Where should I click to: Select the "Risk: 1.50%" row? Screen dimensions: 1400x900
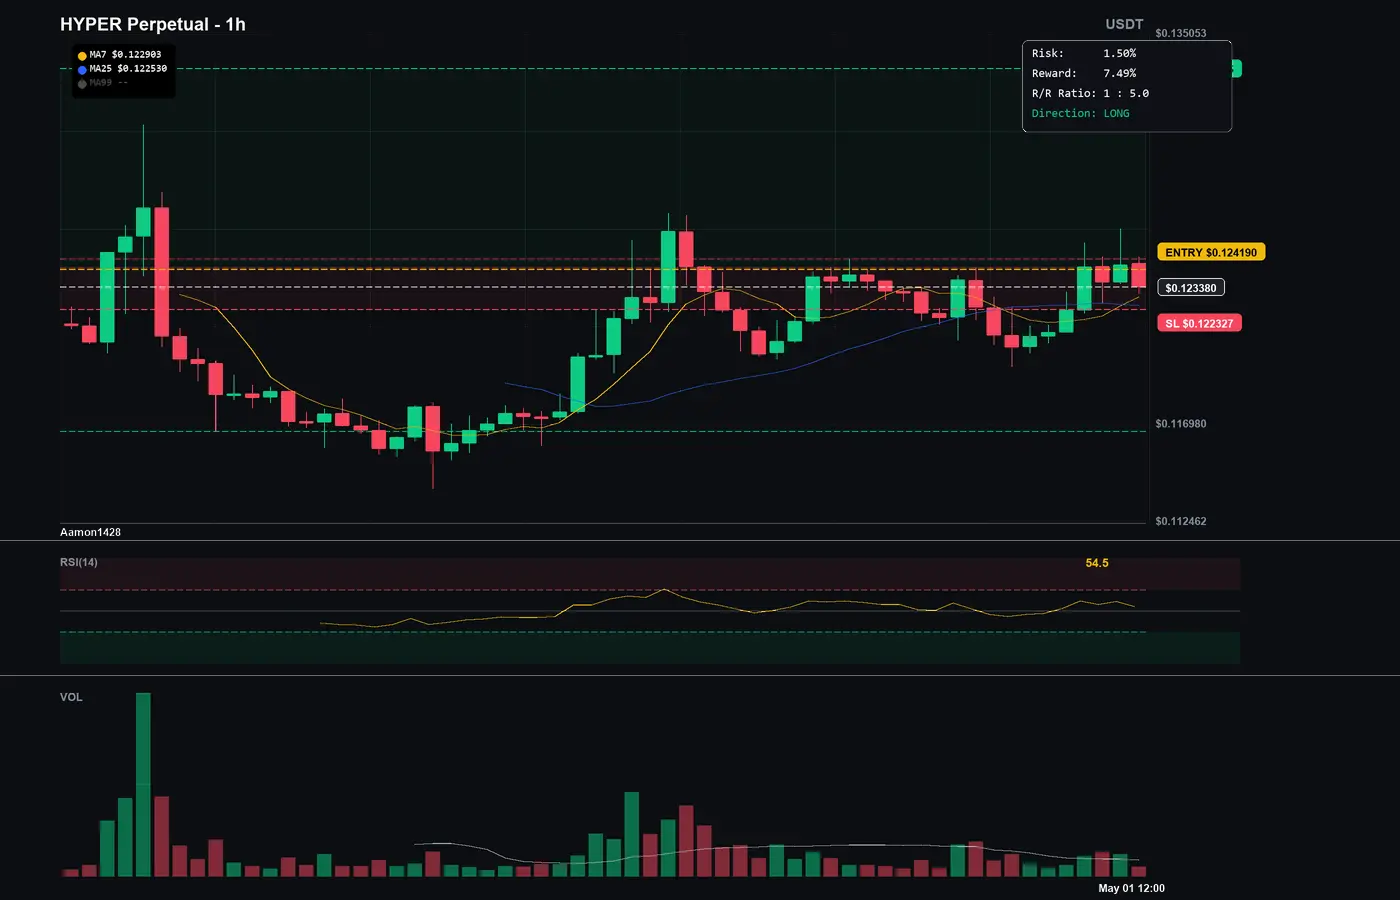(x=1084, y=54)
